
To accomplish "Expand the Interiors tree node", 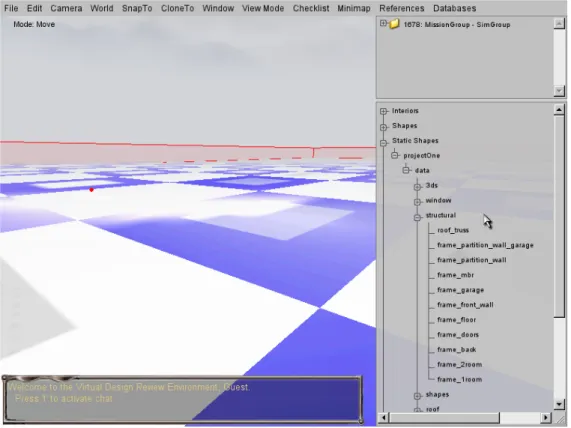I will (x=383, y=111).
